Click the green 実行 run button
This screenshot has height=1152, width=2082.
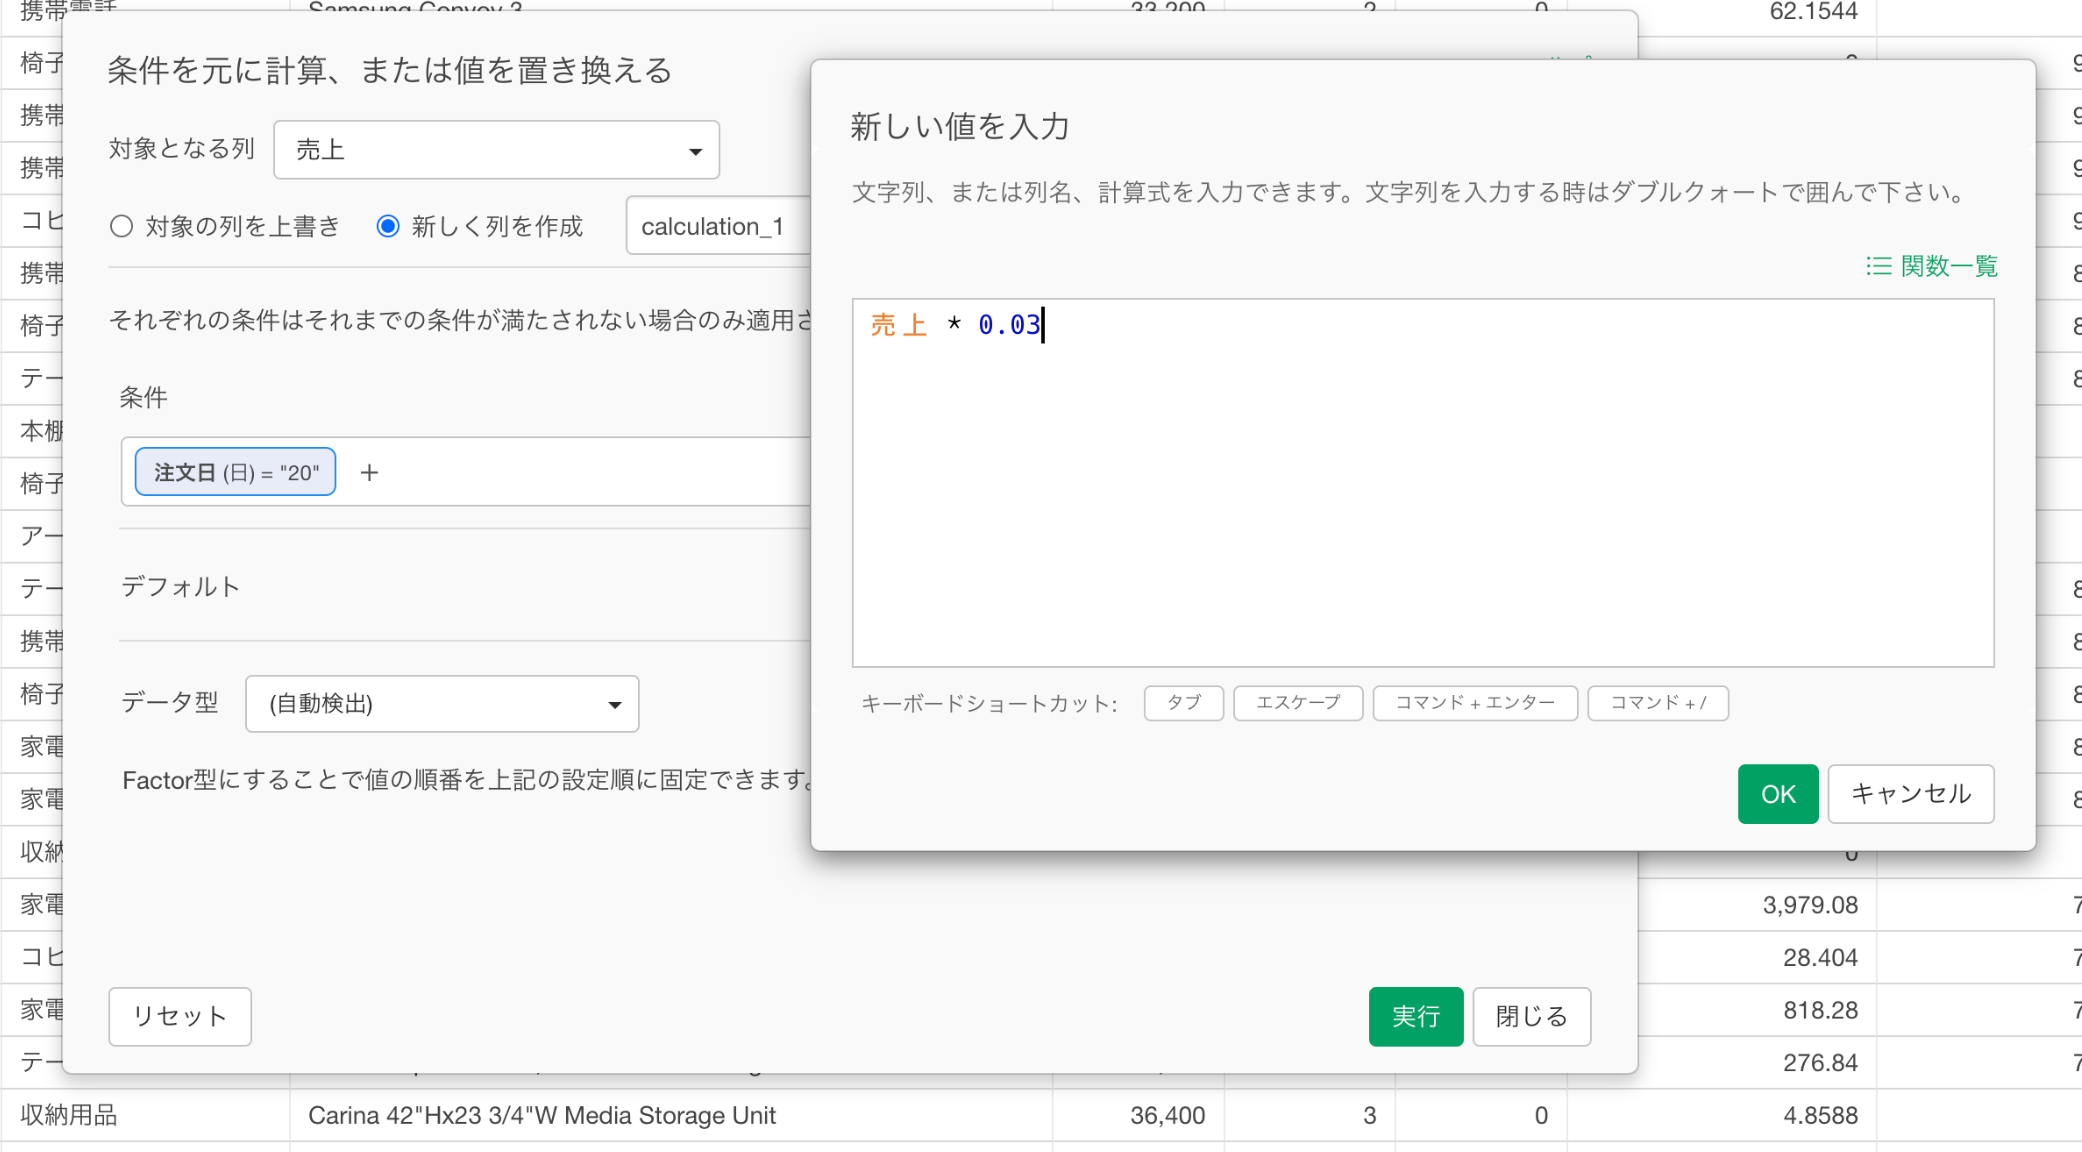[1415, 1016]
